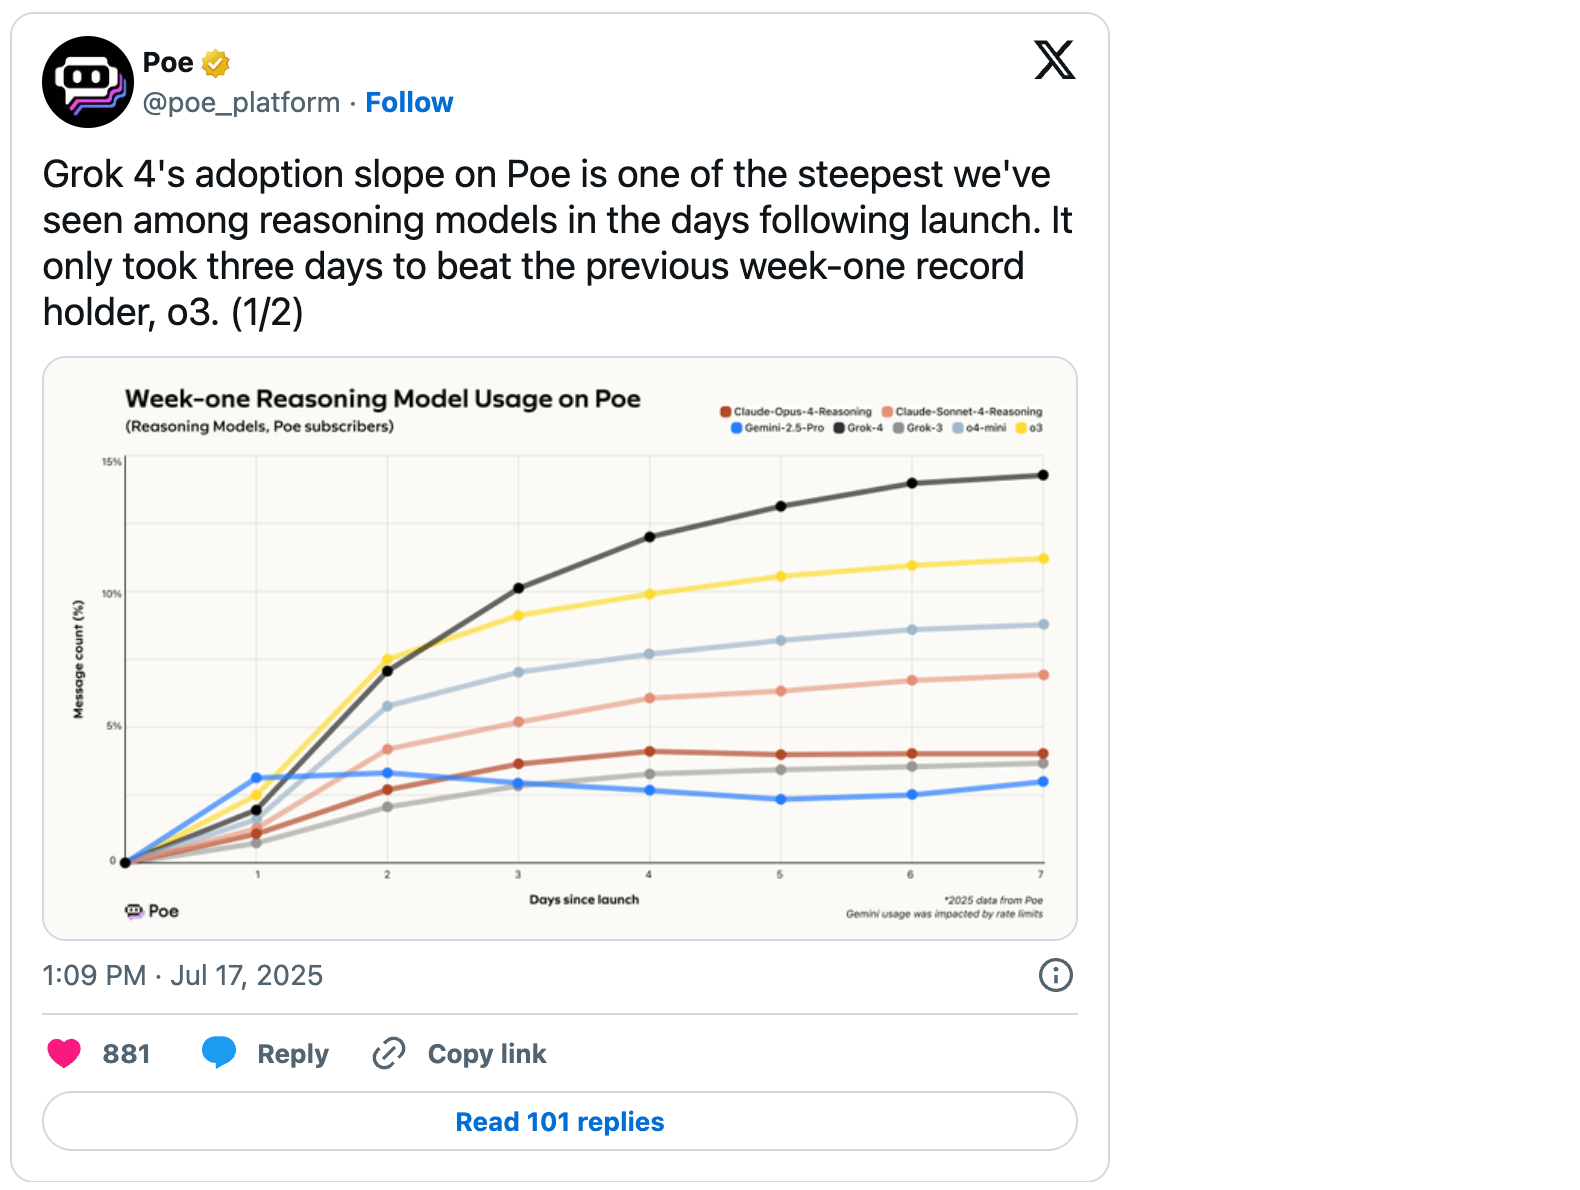Viewport: 1580px width, 1190px height.
Task: Click the Poe display name
Action: (x=168, y=62)
